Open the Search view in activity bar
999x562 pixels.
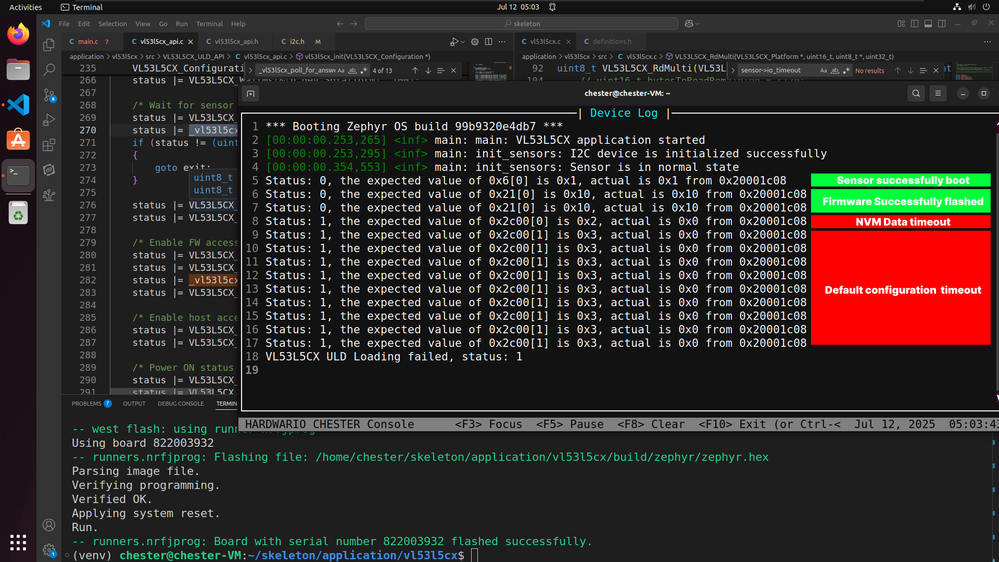pos(49,70)
